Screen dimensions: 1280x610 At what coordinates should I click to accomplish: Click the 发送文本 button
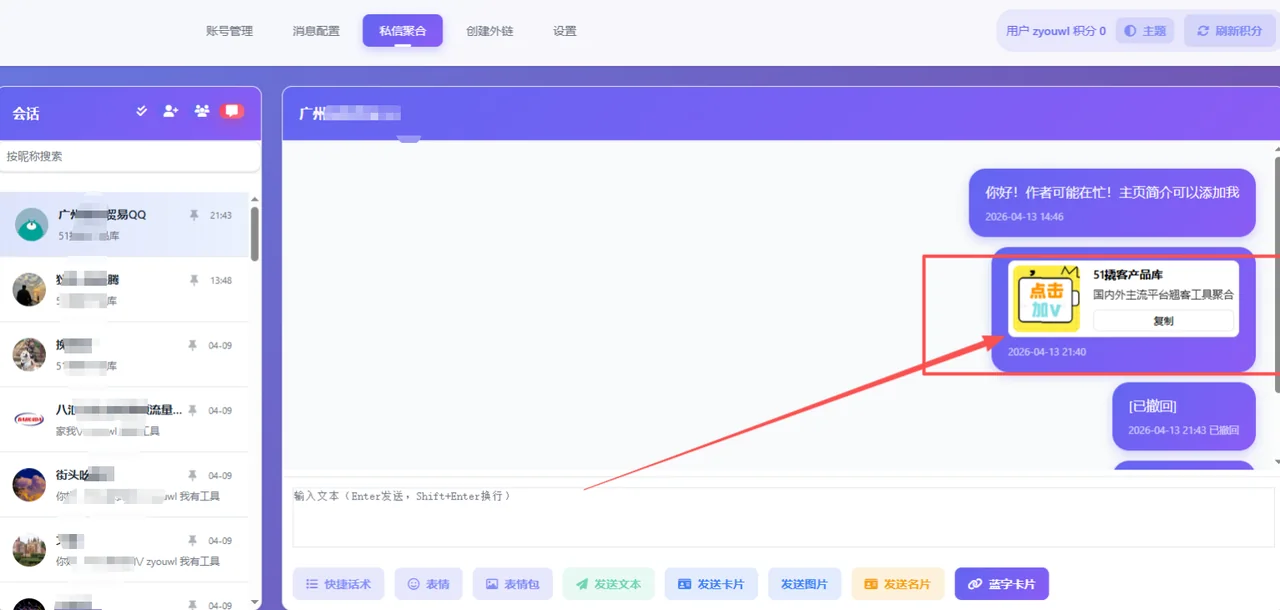[608, 584]
